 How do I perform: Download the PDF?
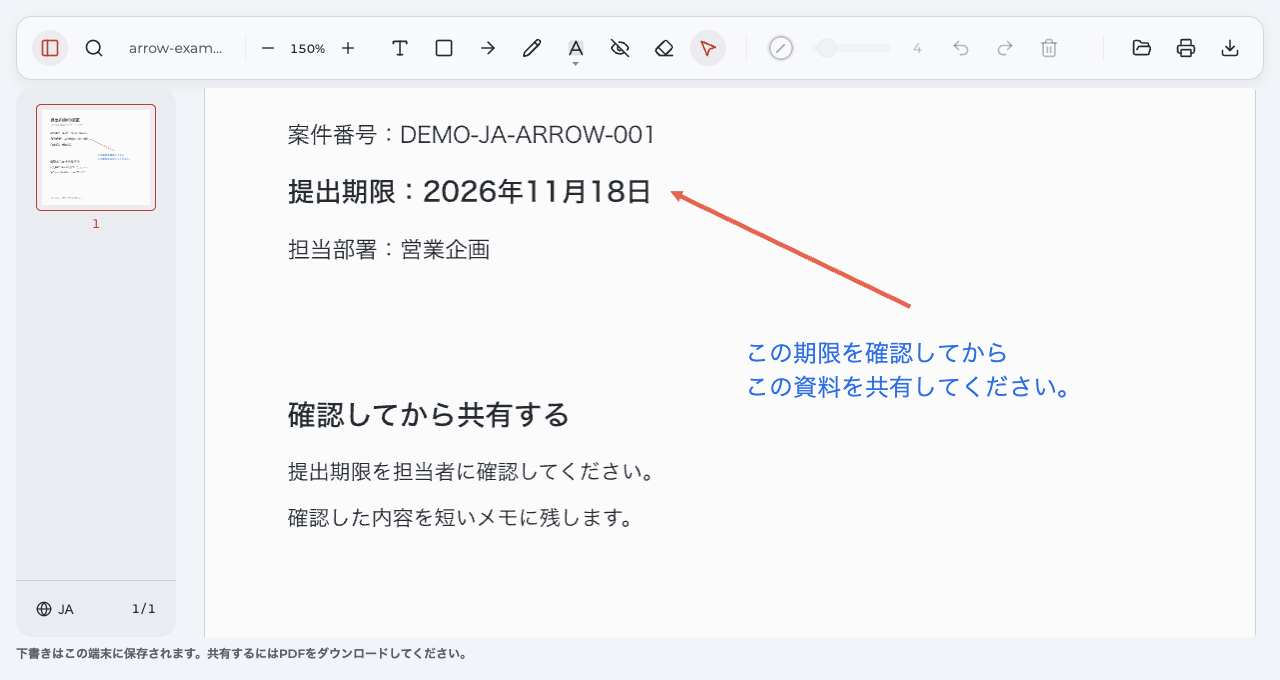1230,48
